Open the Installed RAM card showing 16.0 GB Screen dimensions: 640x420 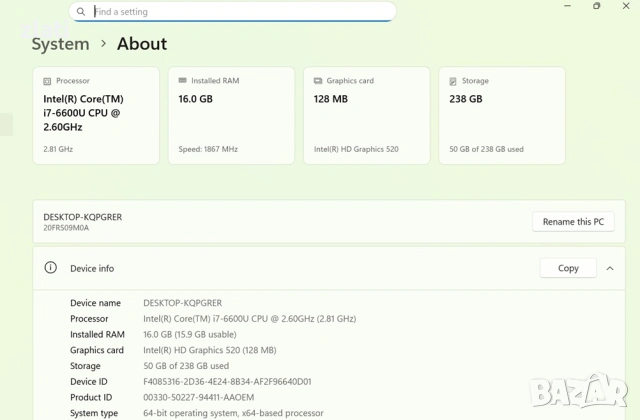click(x=231, y=116)
